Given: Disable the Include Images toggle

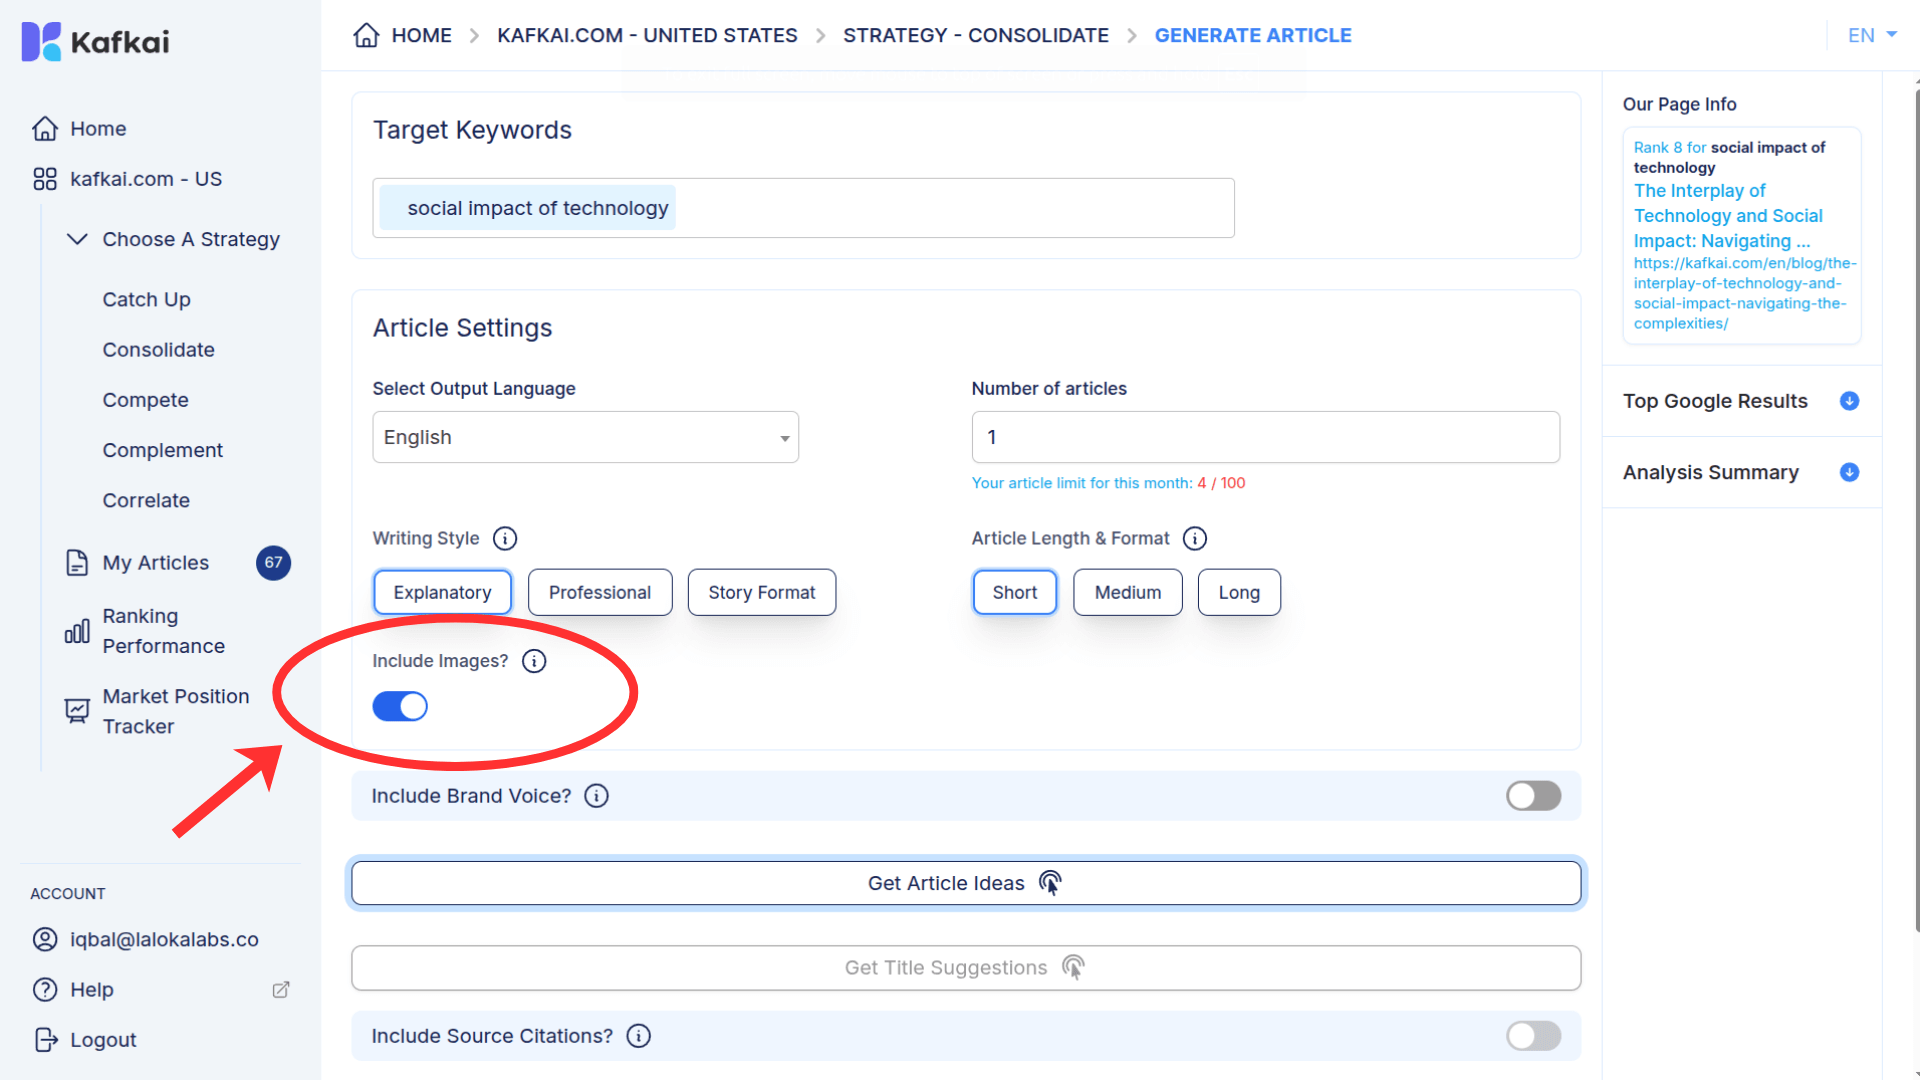Looking at the screenshot, I should (x=400, y=706).
